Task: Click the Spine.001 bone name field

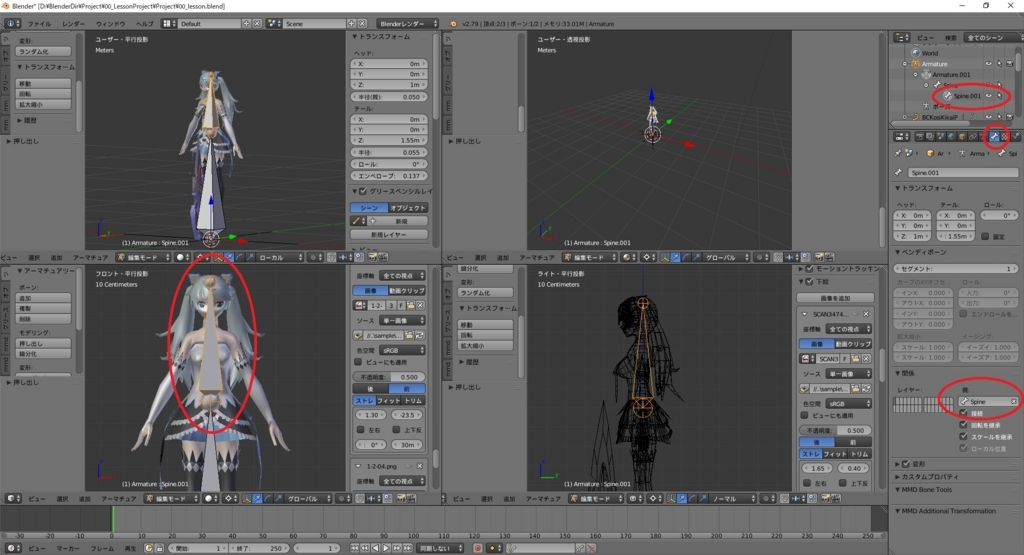Action: click(963, 172)
